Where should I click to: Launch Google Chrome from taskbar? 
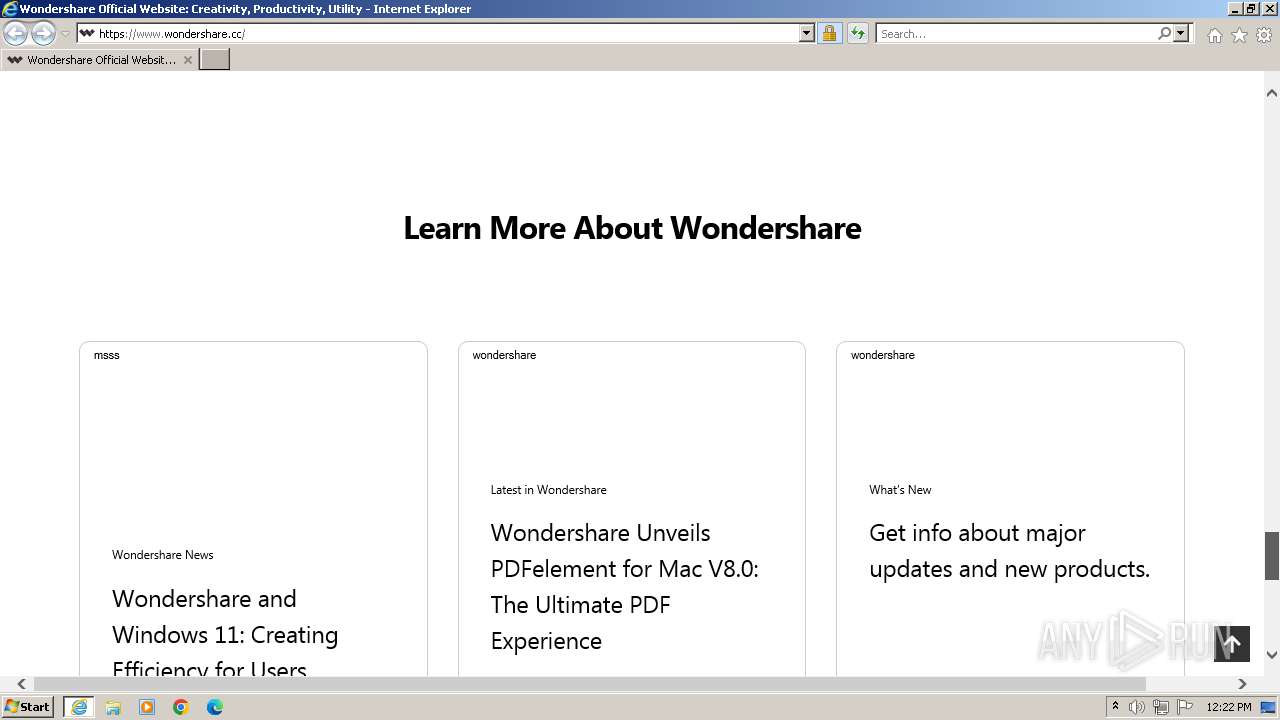click(181, 707)
